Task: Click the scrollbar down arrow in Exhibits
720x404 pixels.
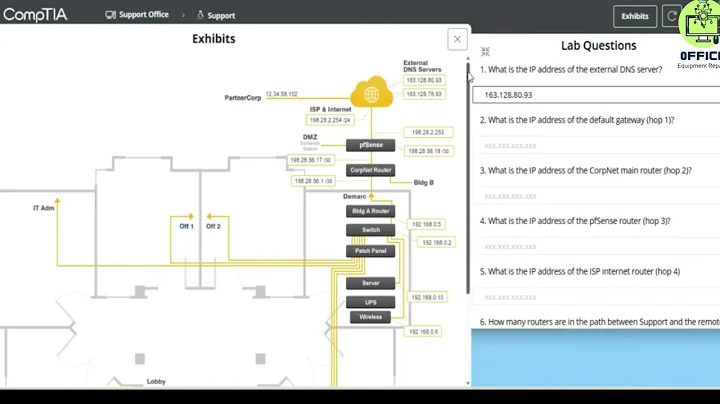Action: (x=468, y=383)
